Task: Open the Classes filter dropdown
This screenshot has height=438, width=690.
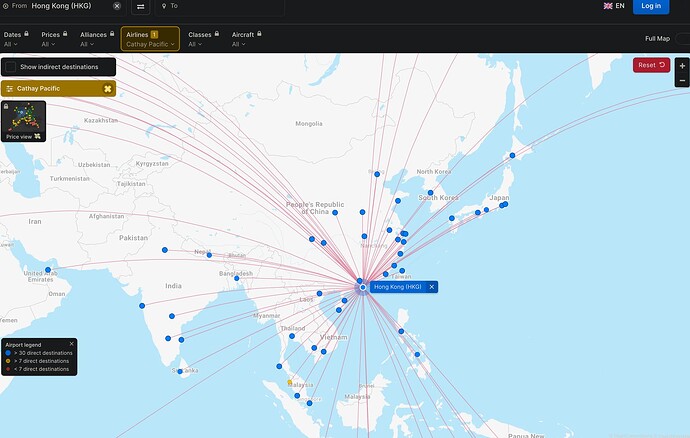Action: (x=203, y=39)
